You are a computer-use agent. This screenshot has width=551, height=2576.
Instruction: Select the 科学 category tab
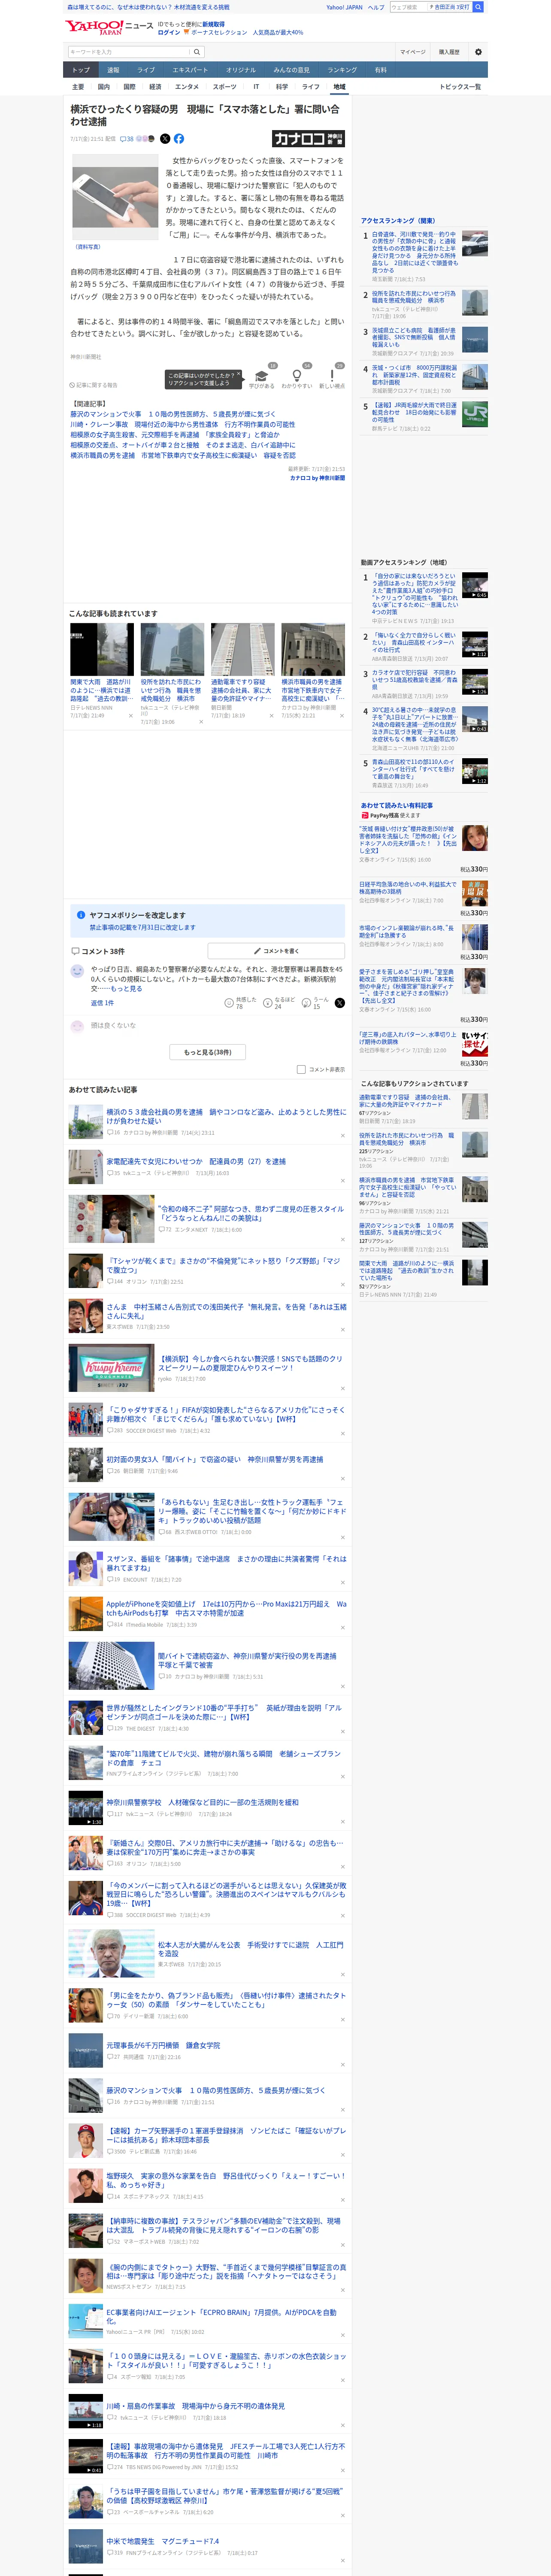(x=282, y=87)
